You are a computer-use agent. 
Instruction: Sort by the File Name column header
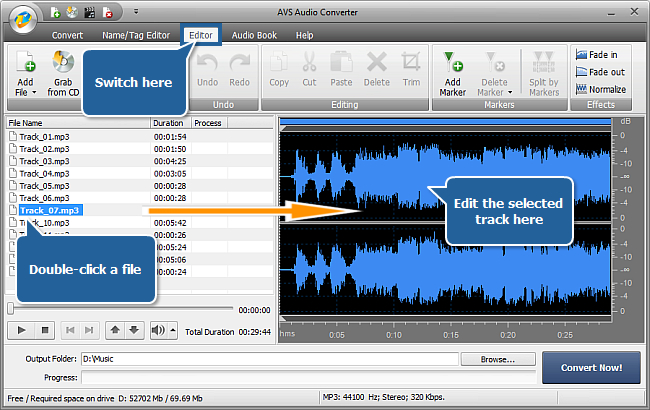pos(78,123)
